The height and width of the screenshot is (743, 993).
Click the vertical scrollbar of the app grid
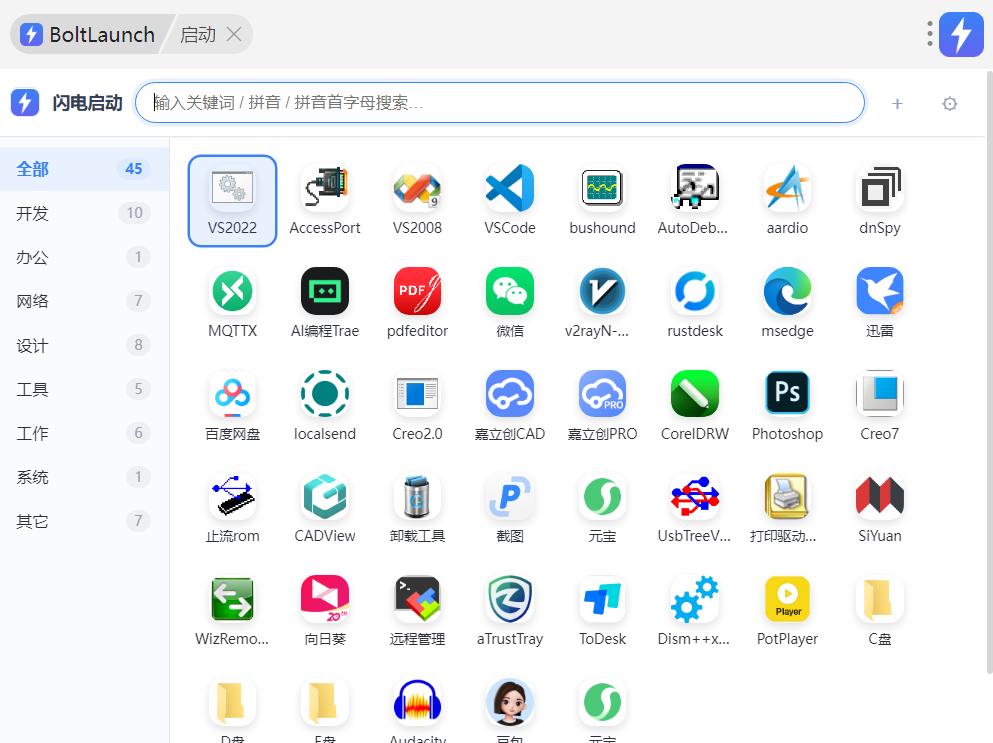[989, 371]
